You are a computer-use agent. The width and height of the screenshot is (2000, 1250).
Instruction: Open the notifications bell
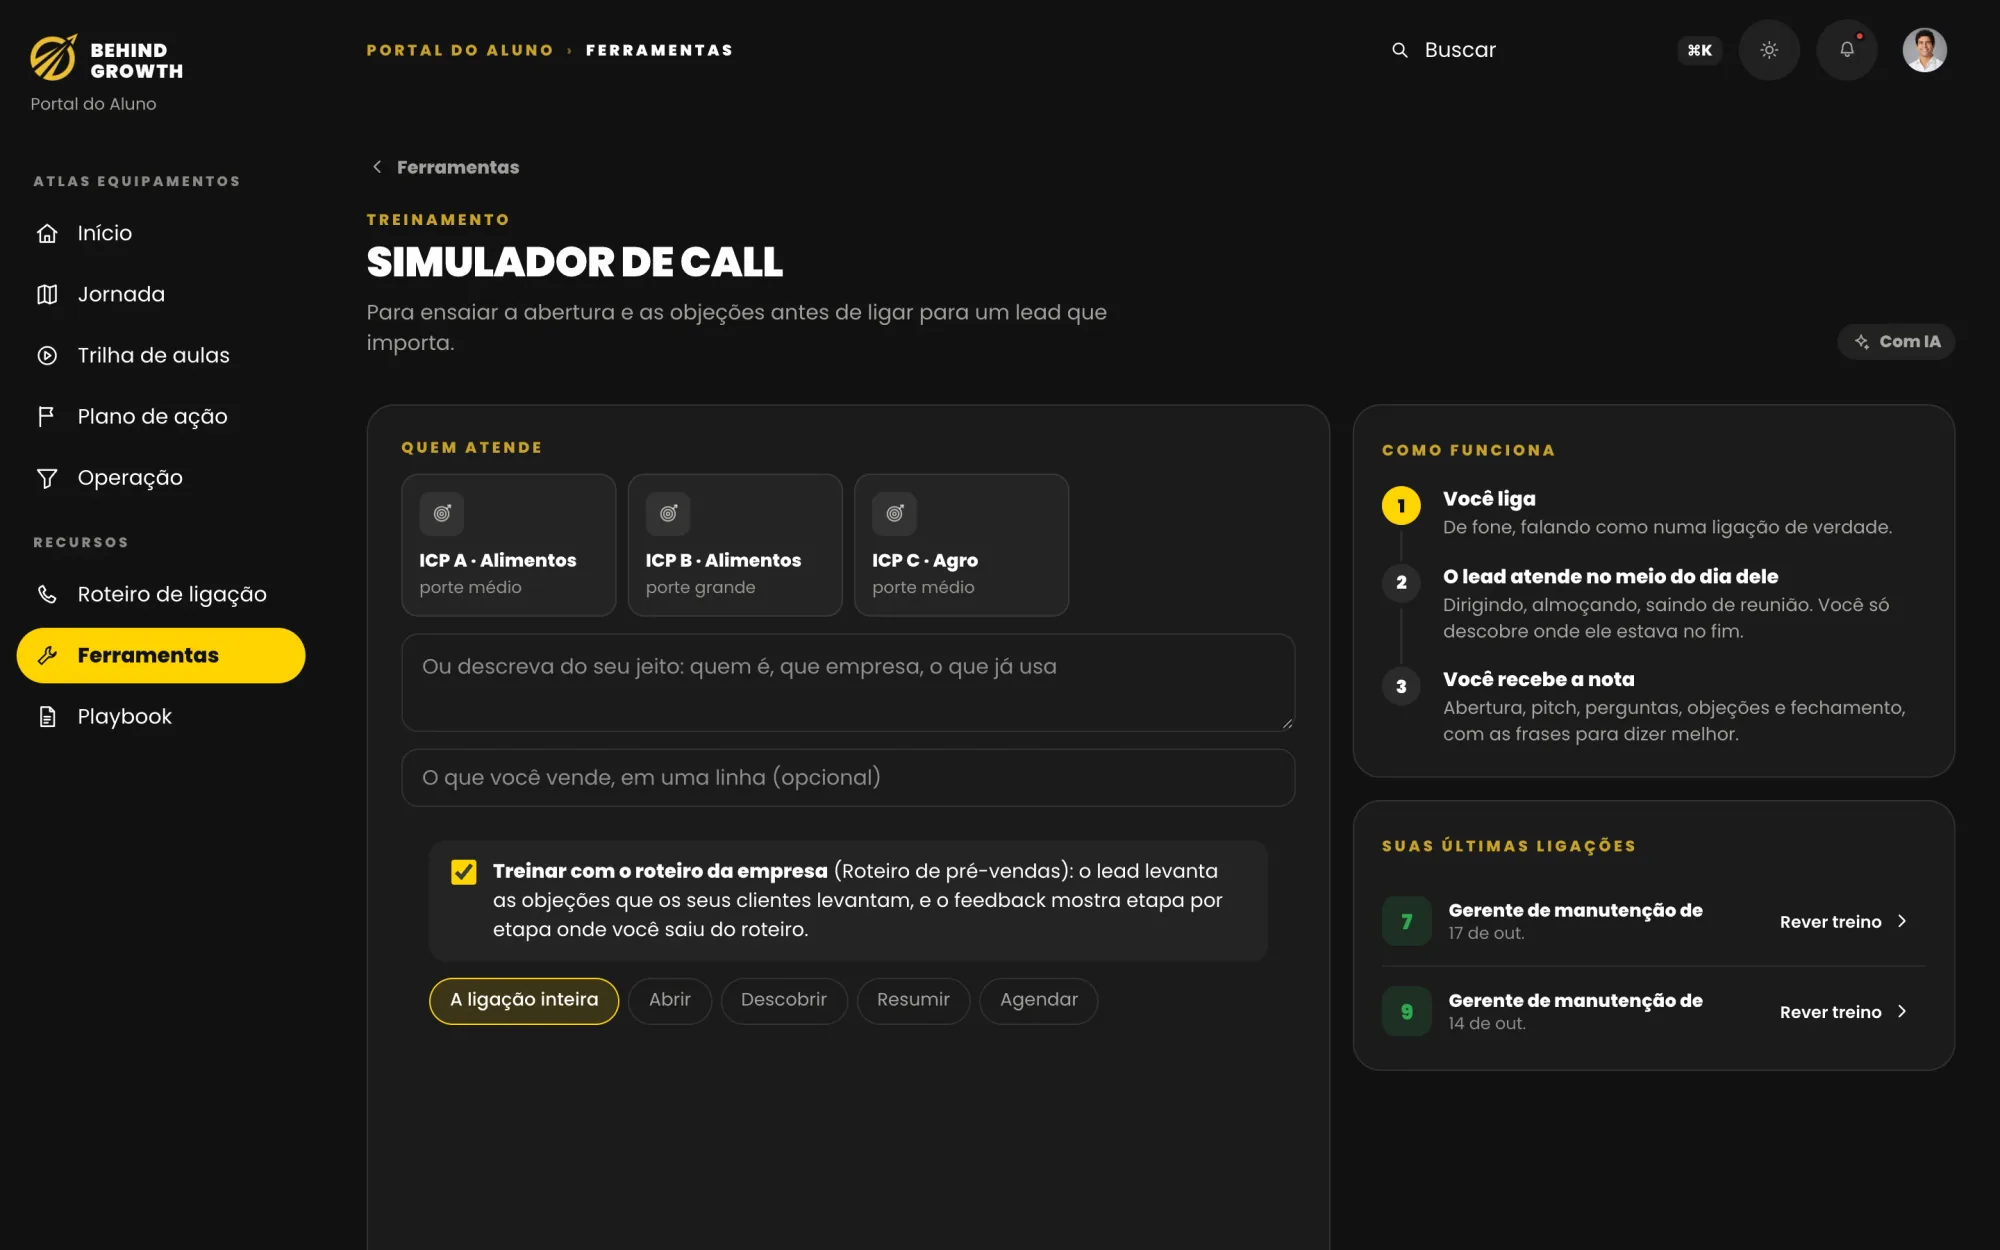click(x=1847, y=50)
